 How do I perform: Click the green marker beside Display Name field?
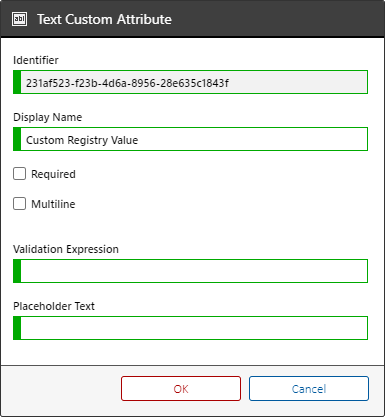(x=17, y=139)
